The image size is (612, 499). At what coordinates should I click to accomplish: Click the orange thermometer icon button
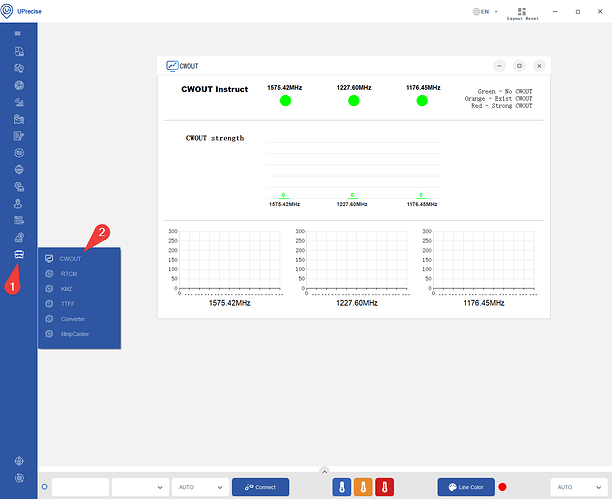tap(364, 487)
